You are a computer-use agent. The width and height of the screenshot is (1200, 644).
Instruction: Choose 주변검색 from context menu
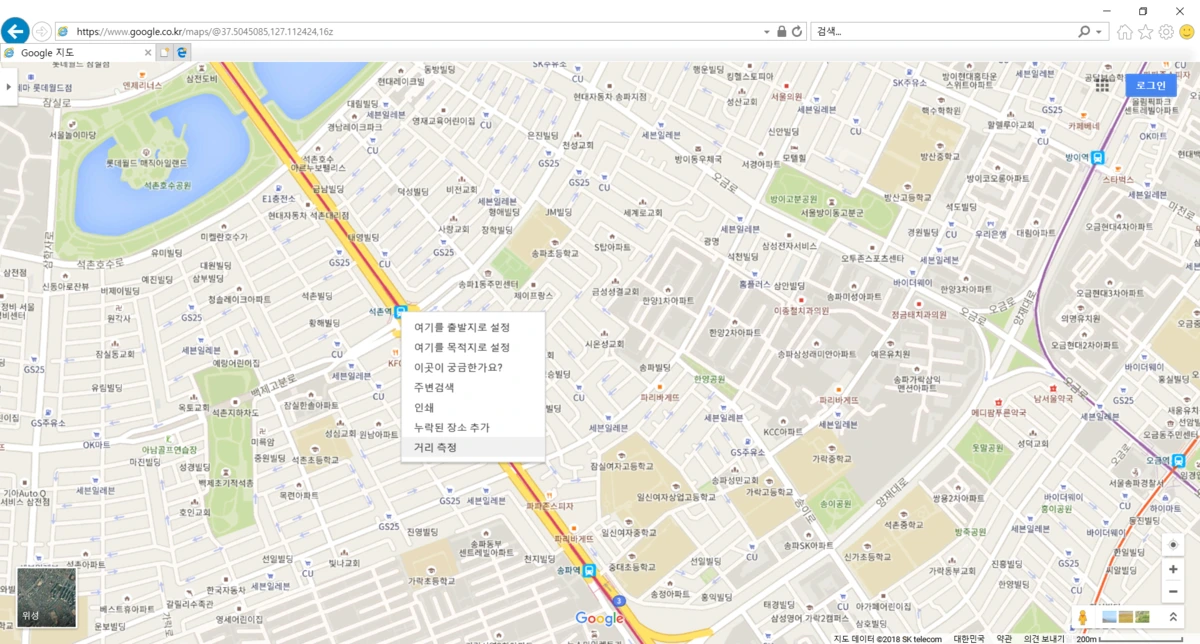pos(473,387)
